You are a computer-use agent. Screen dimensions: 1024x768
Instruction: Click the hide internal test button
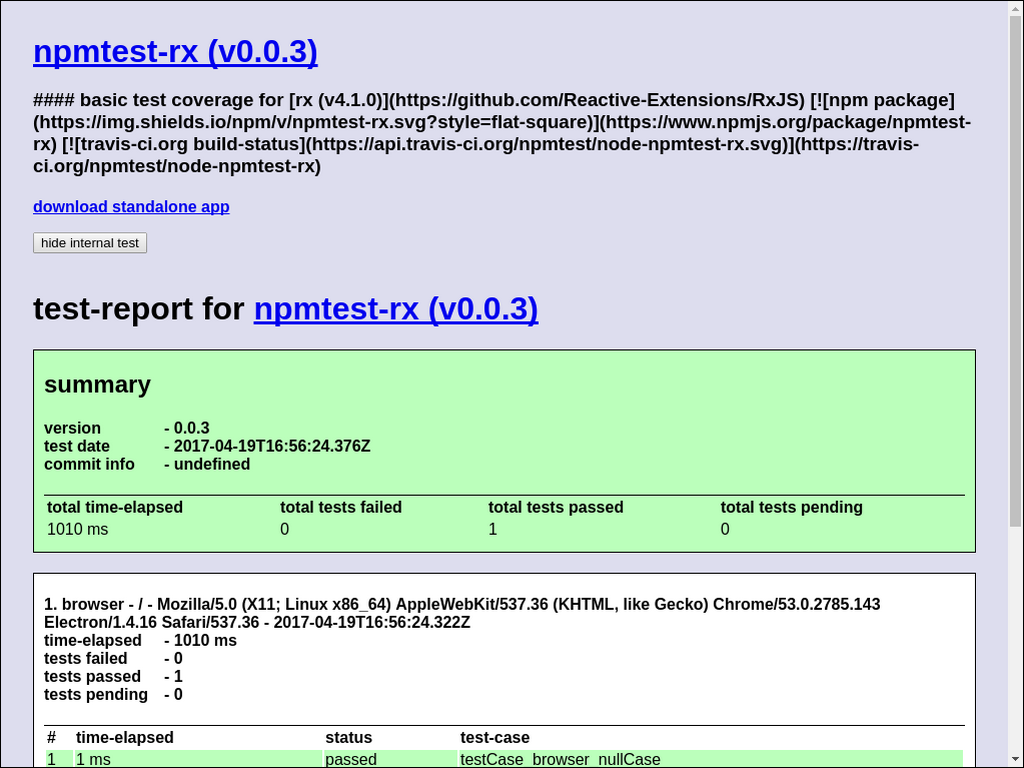pyautogui.click(x=90, y=243)
